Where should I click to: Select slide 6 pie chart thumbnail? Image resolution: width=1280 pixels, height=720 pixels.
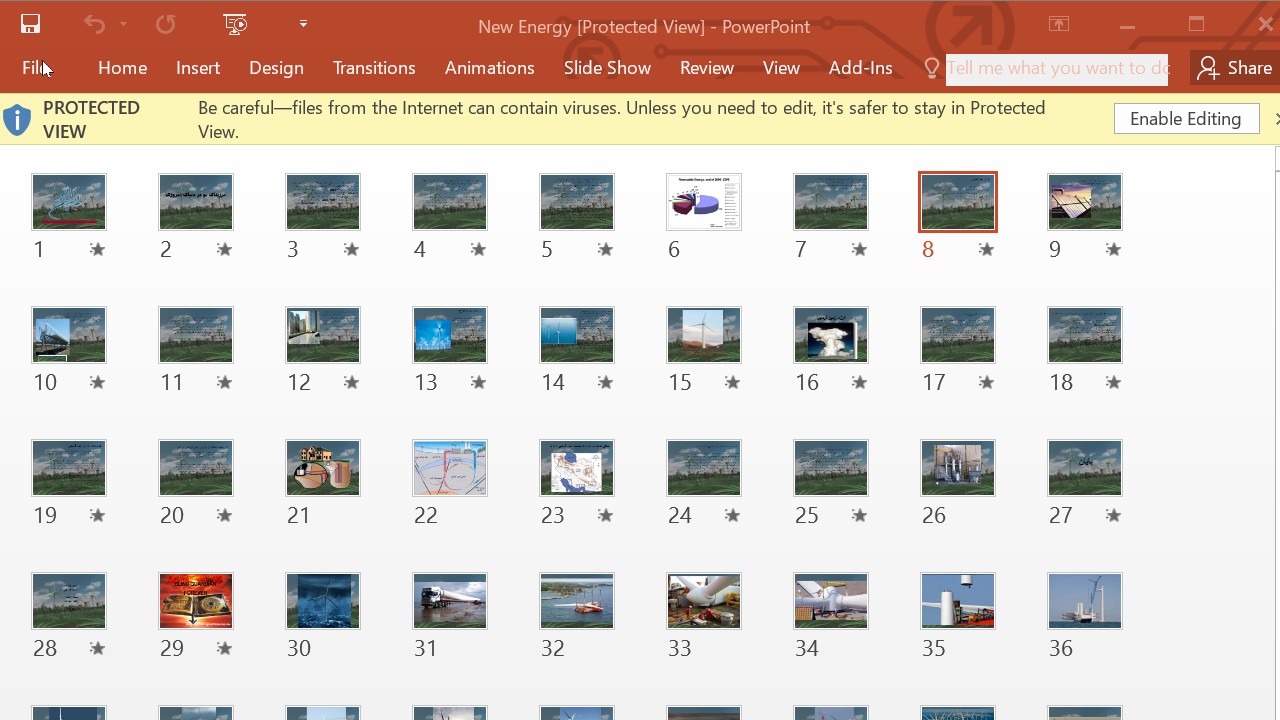(x=704, y=201)
